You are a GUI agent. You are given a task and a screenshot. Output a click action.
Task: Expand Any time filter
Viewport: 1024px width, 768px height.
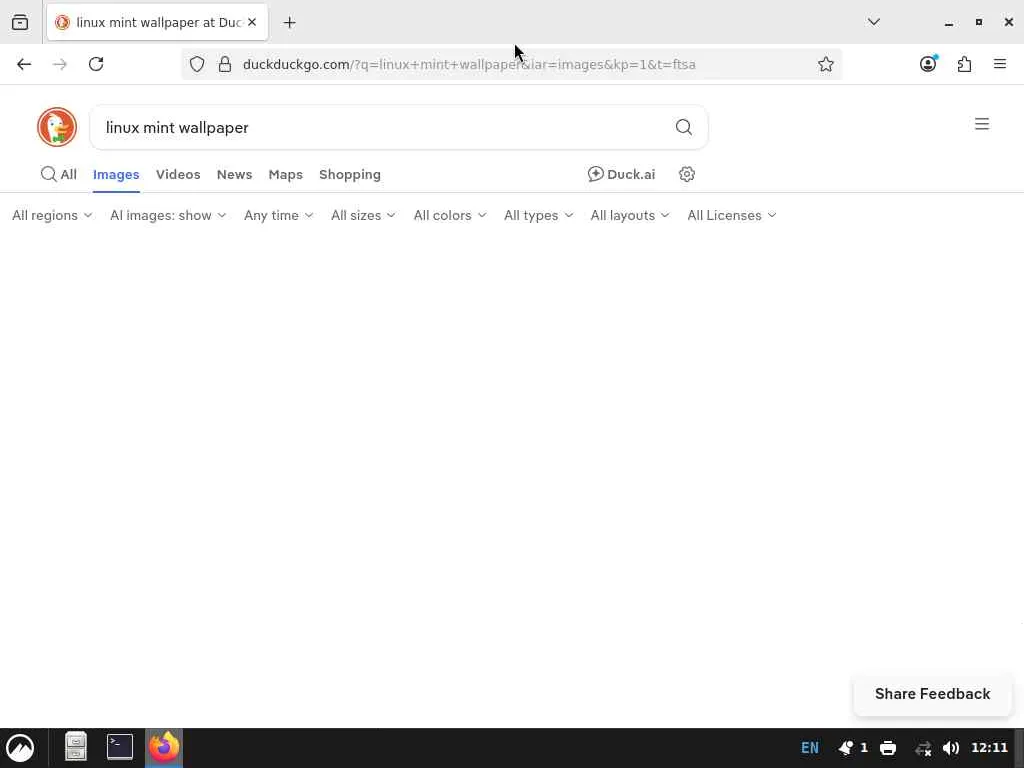click(278, 216)
